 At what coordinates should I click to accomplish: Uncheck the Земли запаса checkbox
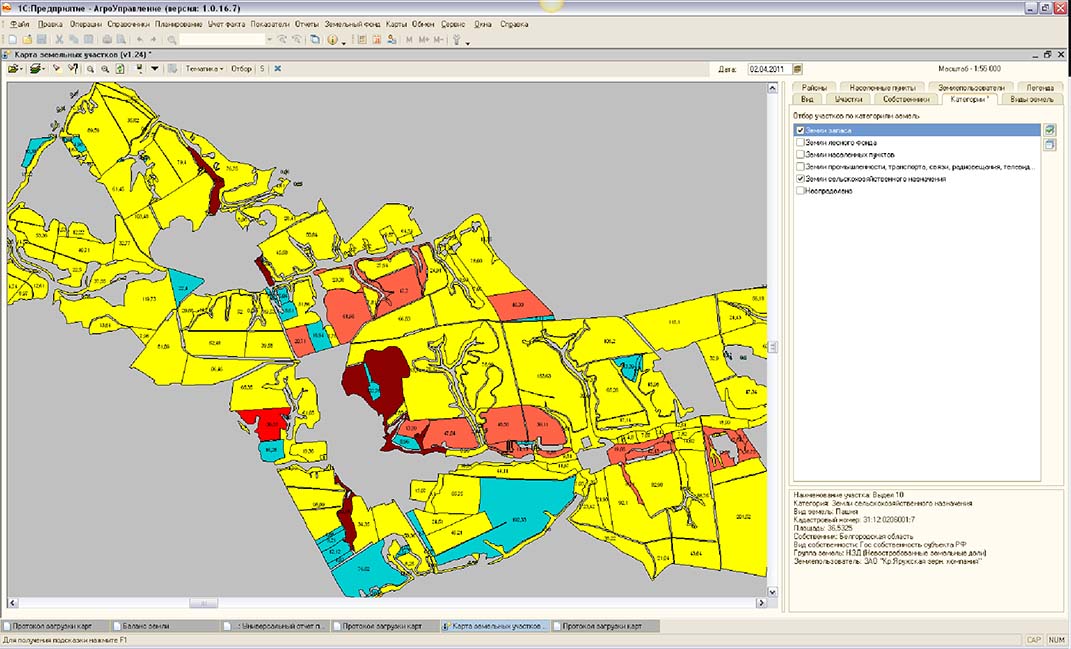(x=800, y=130)
